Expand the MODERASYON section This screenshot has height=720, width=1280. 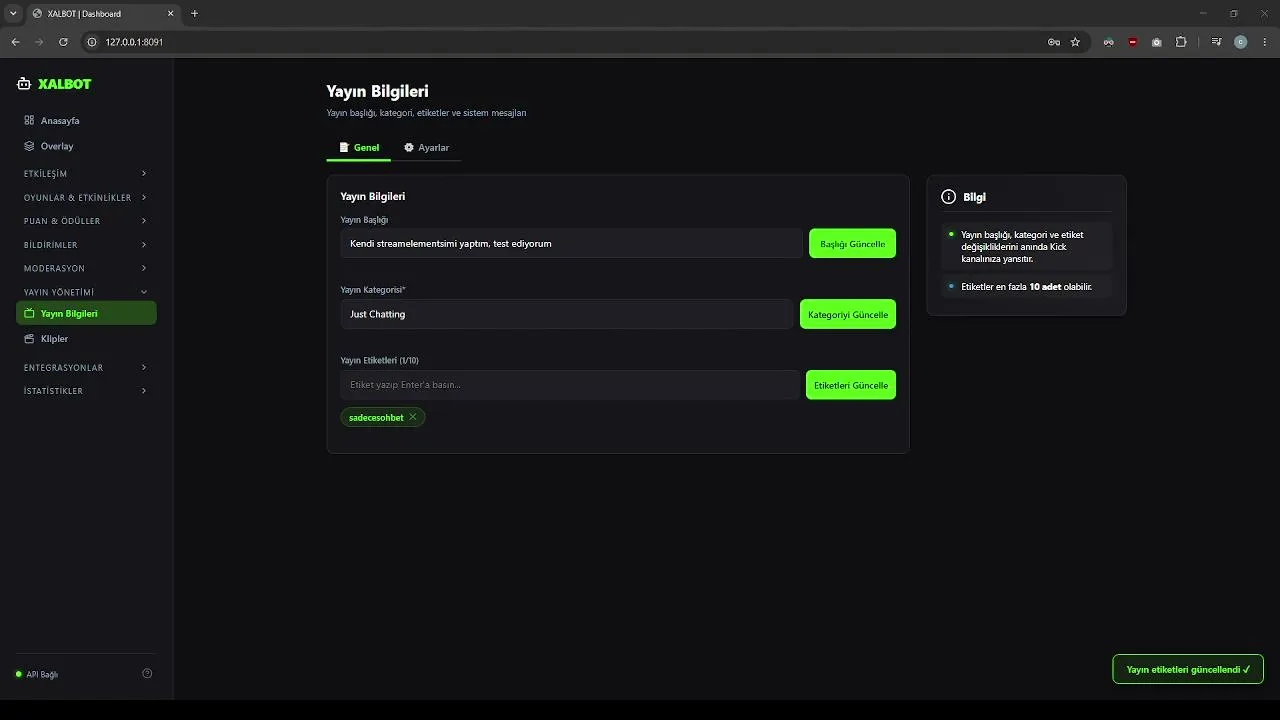coord(86,268)
